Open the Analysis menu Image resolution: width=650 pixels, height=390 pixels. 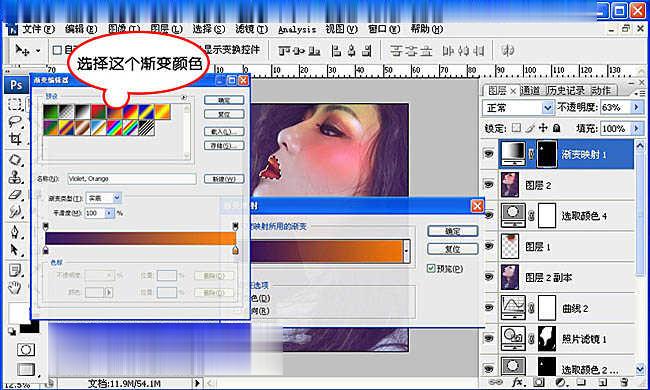tap(297, 29)
